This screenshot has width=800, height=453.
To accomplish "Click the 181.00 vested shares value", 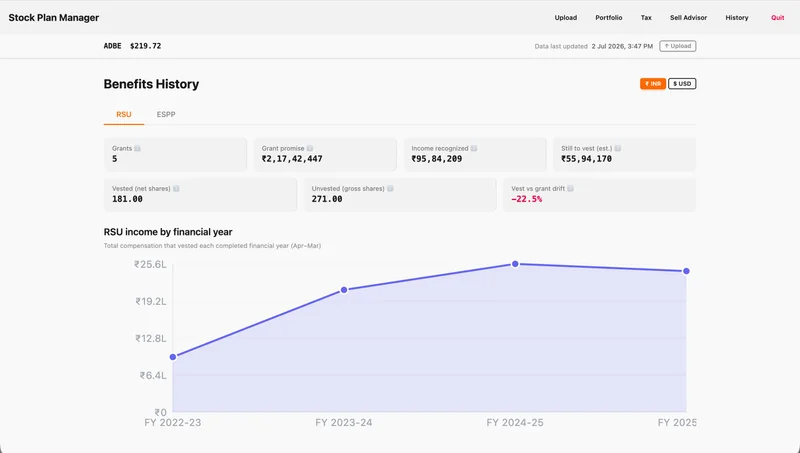I will (x=127, y=199).
